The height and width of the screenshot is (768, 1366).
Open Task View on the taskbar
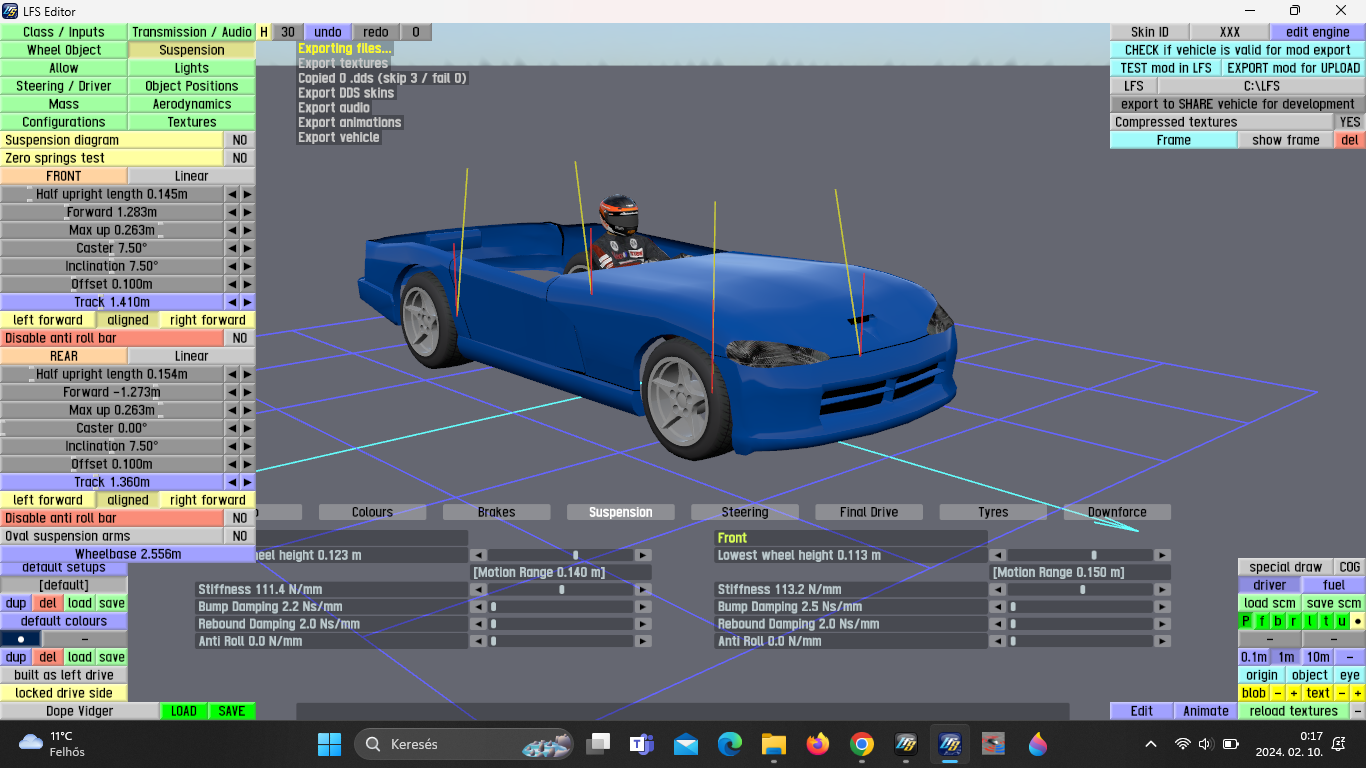598,744
